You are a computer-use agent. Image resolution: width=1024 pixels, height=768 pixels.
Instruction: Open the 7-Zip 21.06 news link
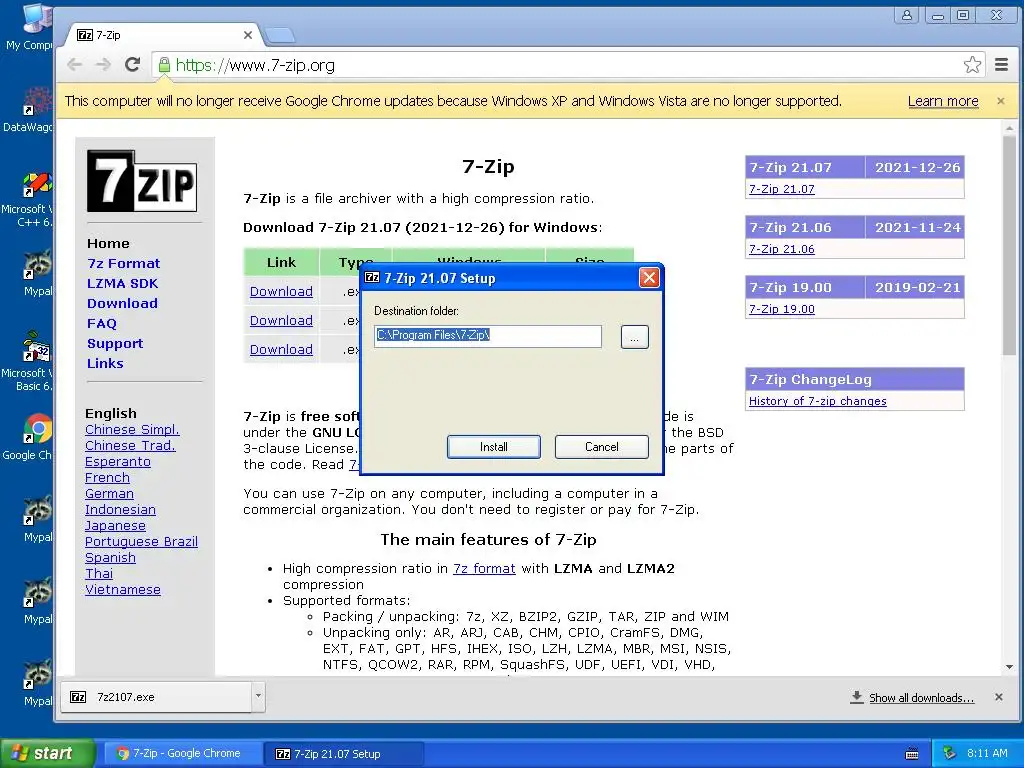point(782,249)
